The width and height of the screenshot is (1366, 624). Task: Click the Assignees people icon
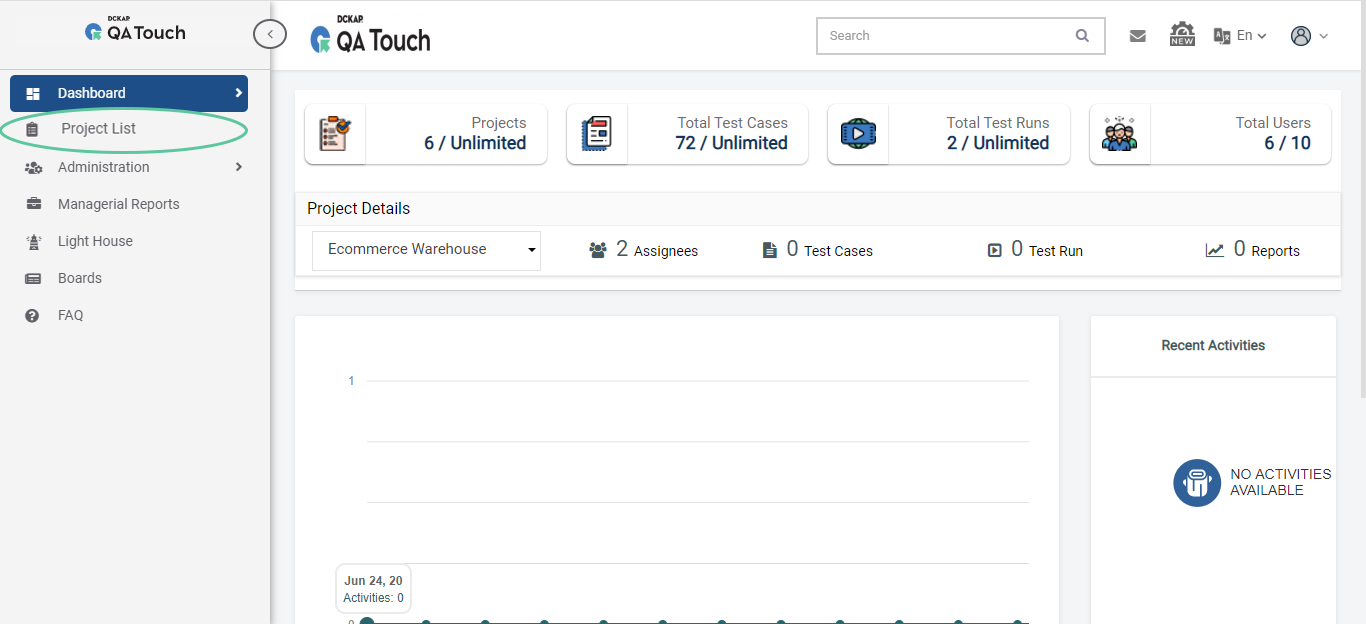[598, 251]
